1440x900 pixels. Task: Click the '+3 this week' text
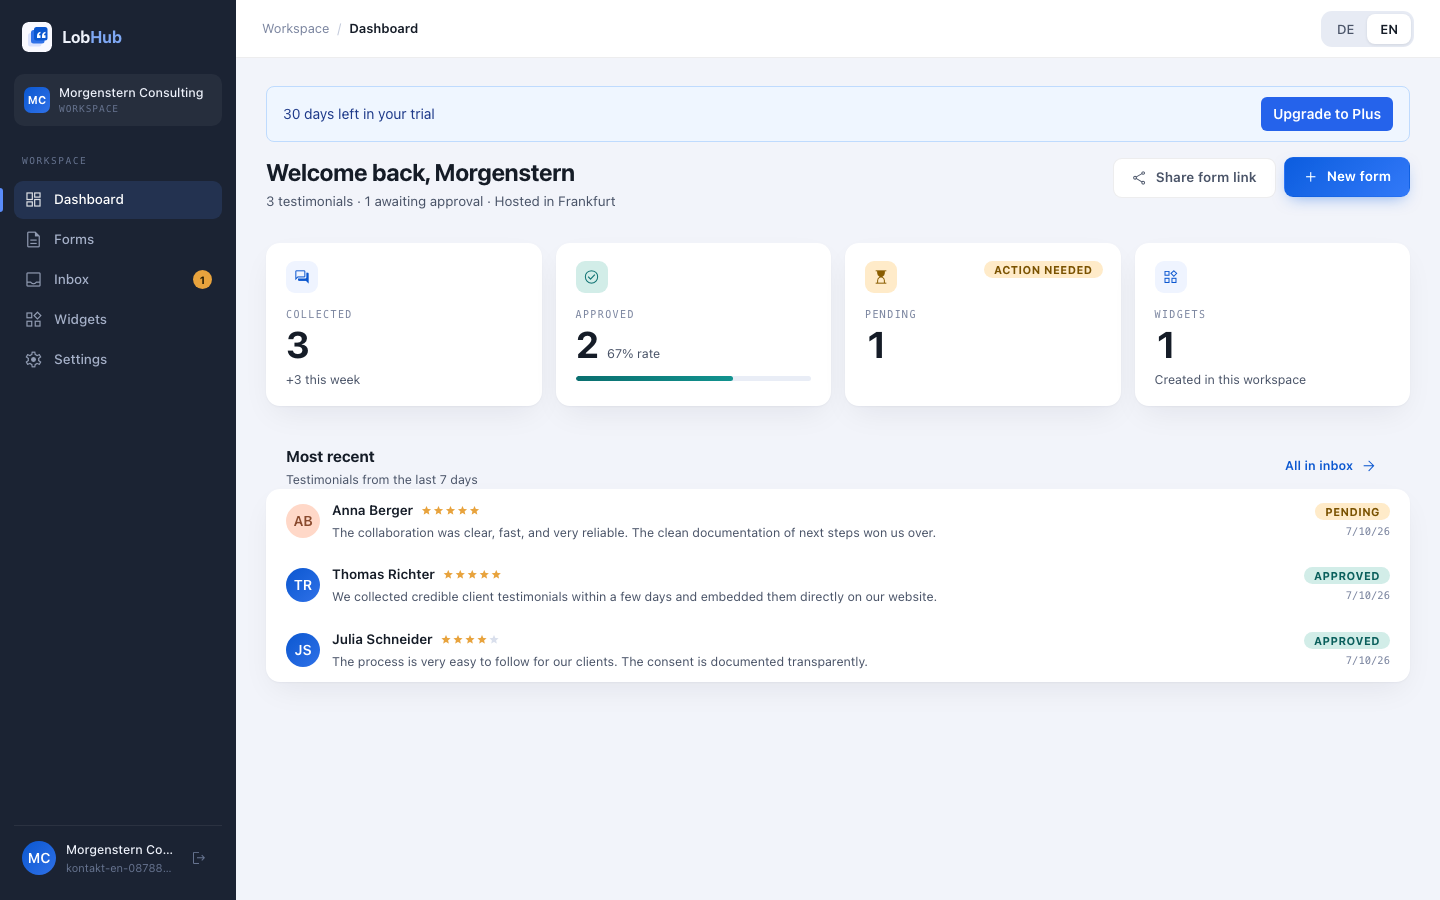click(323, 380)
